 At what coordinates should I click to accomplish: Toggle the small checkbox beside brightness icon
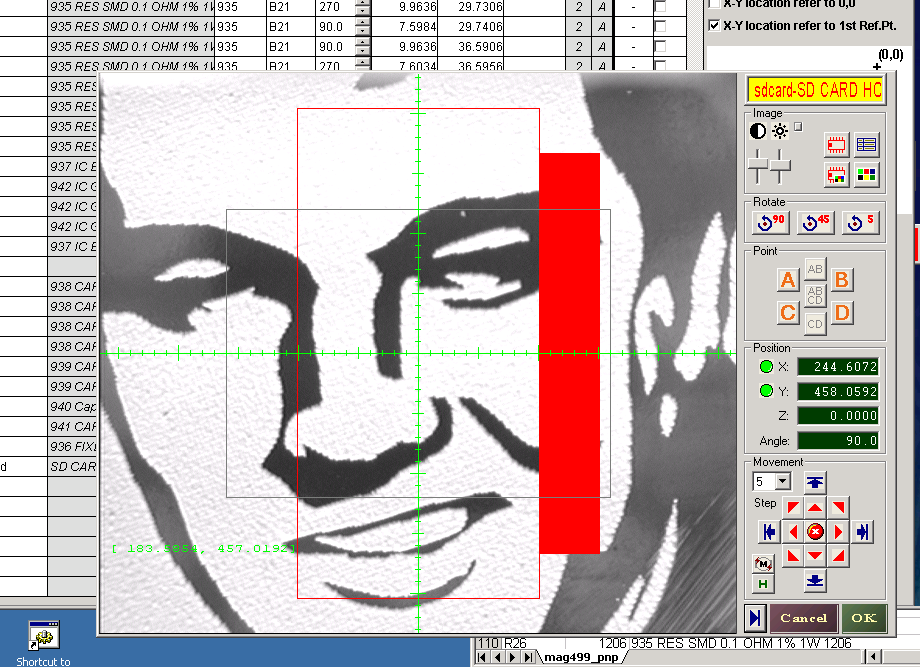coord(798,127)
